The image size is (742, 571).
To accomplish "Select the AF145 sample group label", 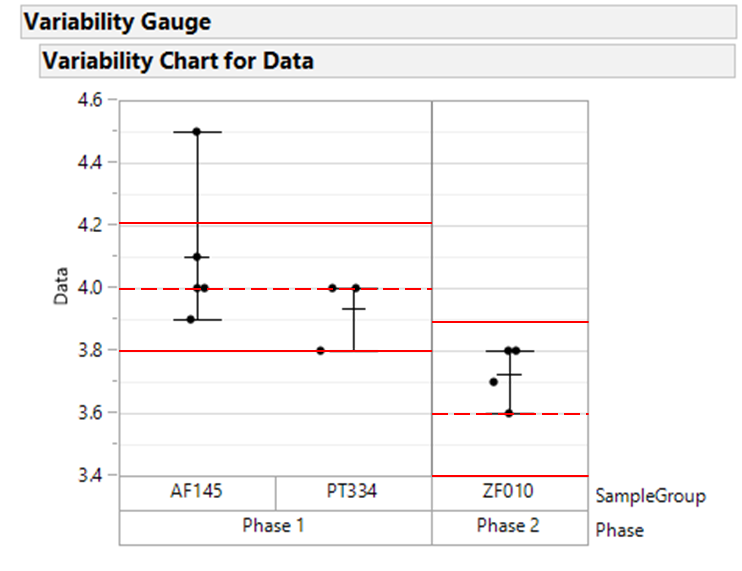I will coord(197,493).
